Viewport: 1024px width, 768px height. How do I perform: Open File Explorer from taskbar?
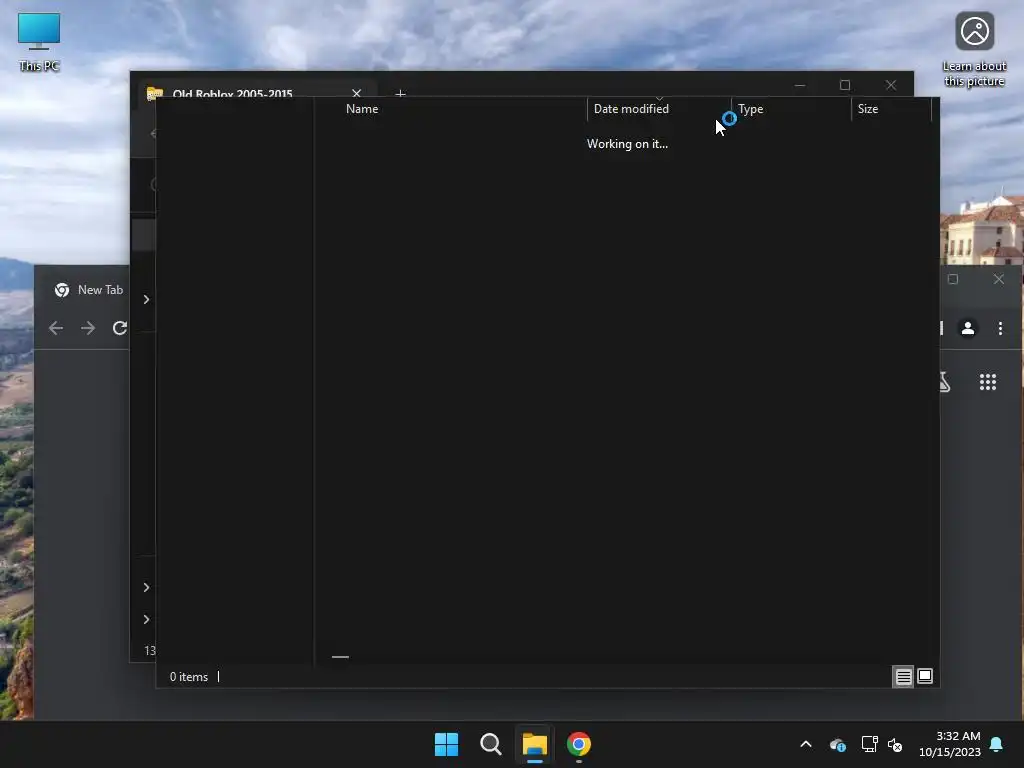(534, 744)
